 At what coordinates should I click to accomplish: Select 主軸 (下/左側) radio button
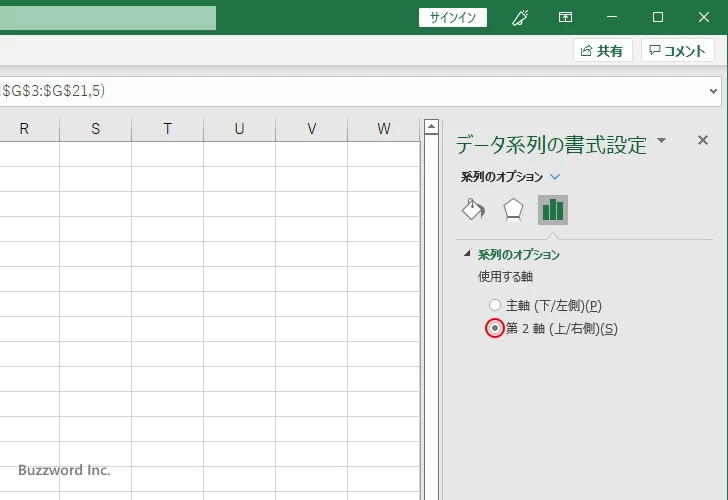(495, 305)
